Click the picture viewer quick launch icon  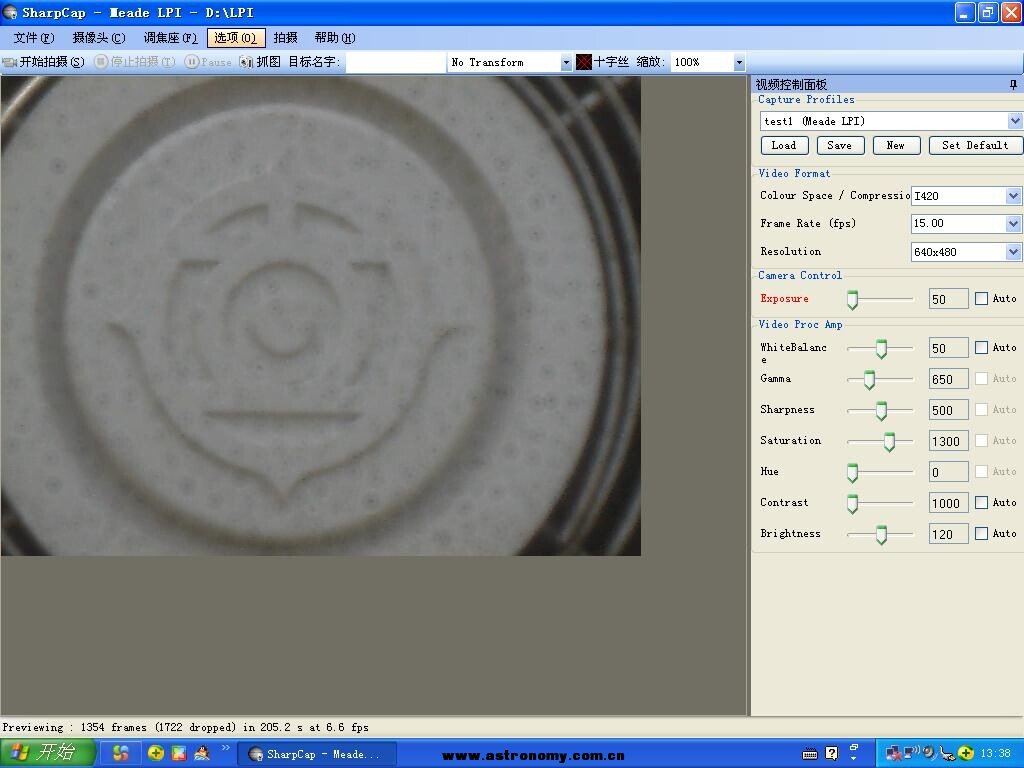click(179, 754)
